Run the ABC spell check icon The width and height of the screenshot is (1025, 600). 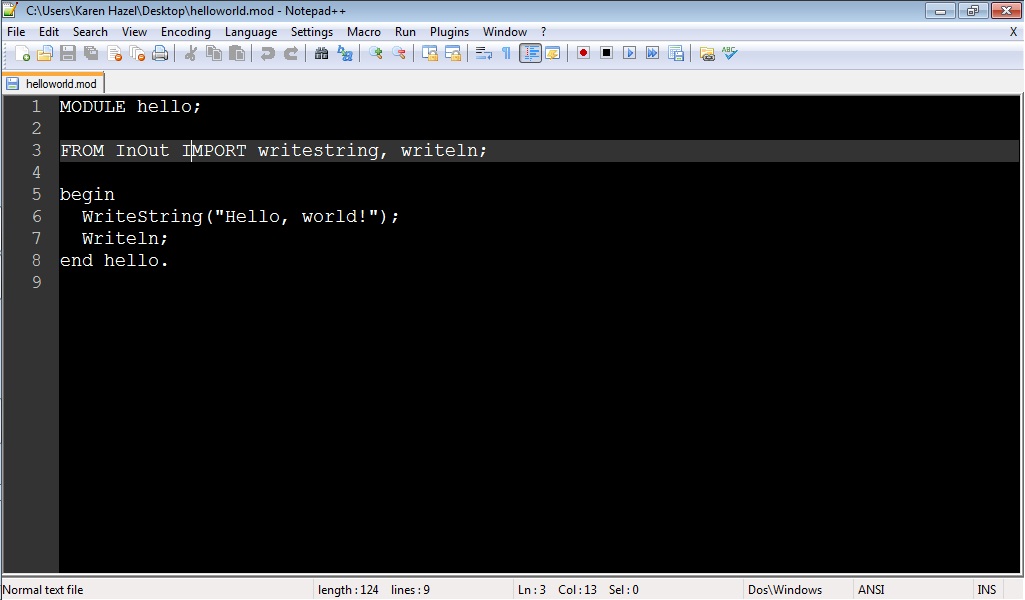tap(730, 53)
